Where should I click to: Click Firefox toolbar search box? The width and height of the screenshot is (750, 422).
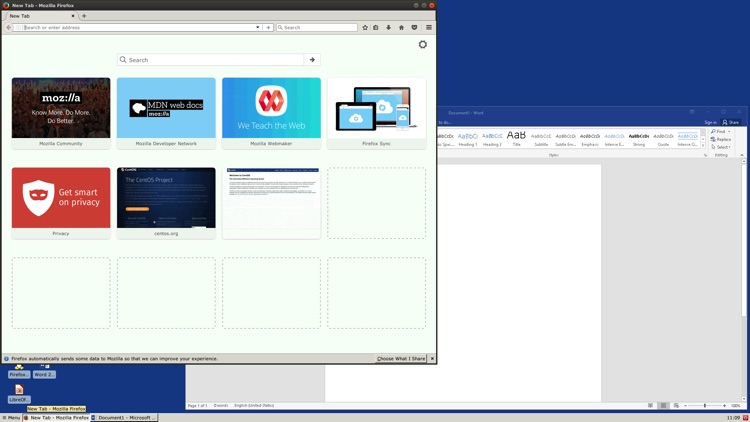[x=317, y=27]
